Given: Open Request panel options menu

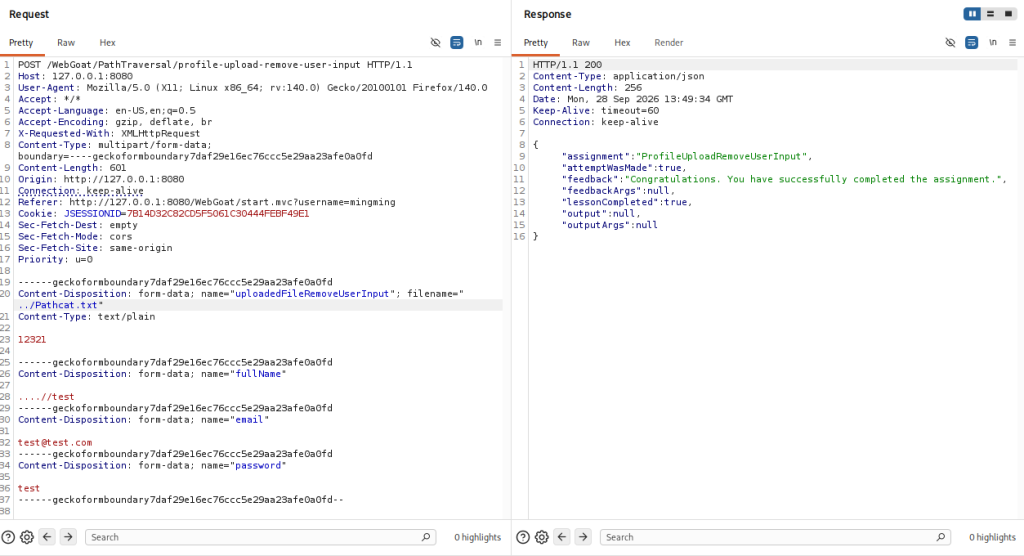Looking at the screenshot, I should [x=498, y=42].
